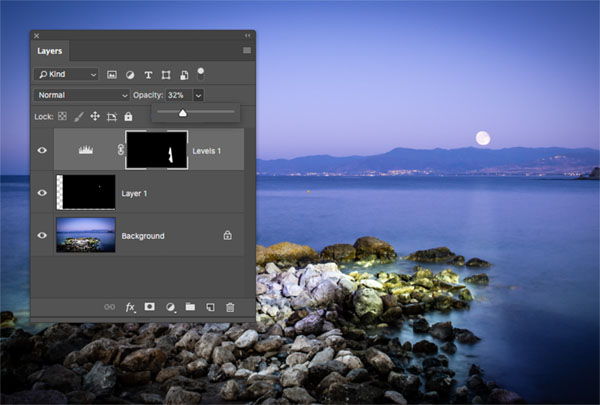This screenshot has height=405, width=600.
Task: Lock position move icon
Action: [x=95, y=116]
